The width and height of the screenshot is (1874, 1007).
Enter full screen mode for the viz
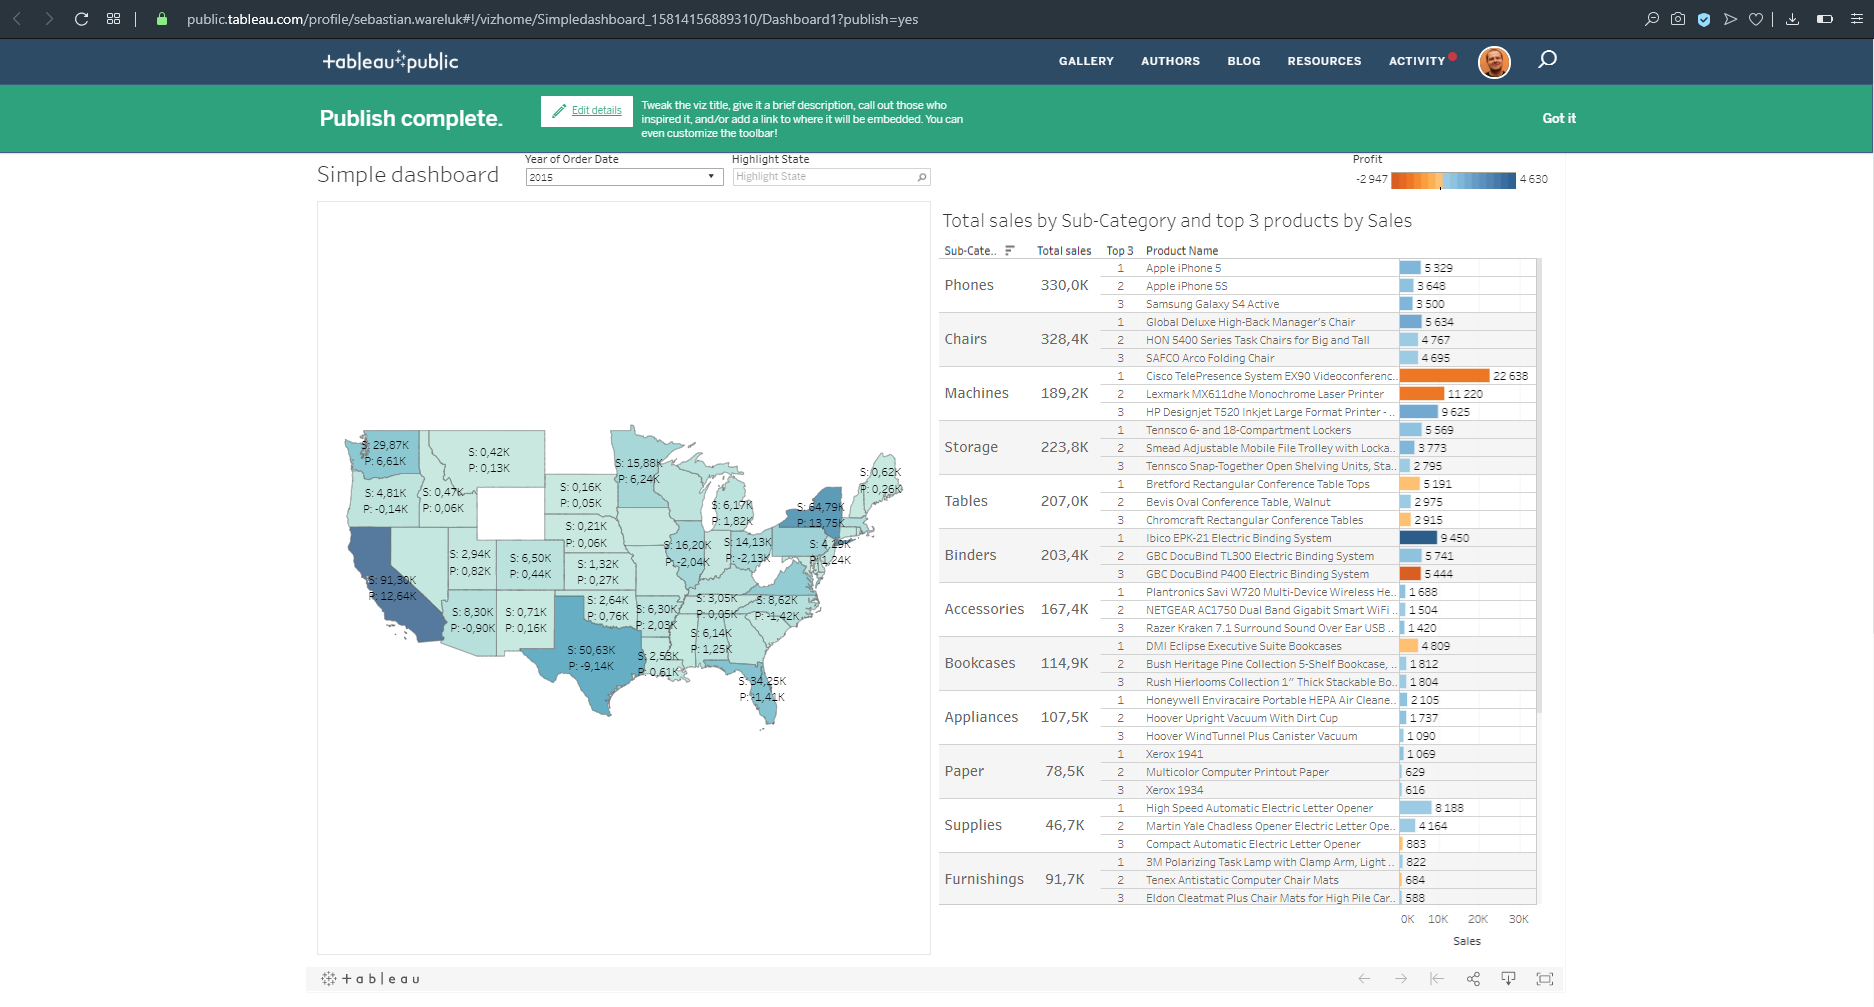(1544, 979)
